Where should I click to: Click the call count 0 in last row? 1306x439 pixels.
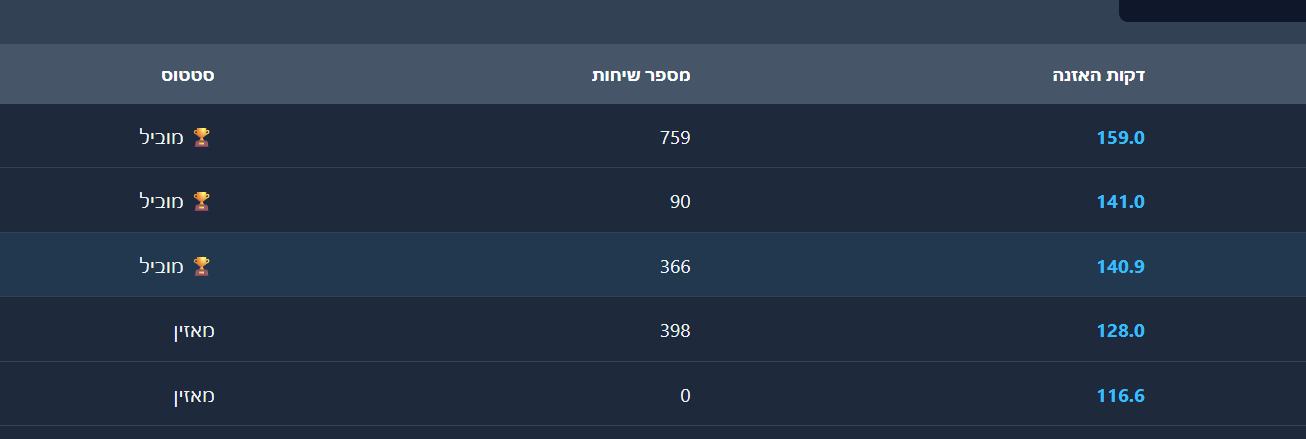tap(685, 395)
